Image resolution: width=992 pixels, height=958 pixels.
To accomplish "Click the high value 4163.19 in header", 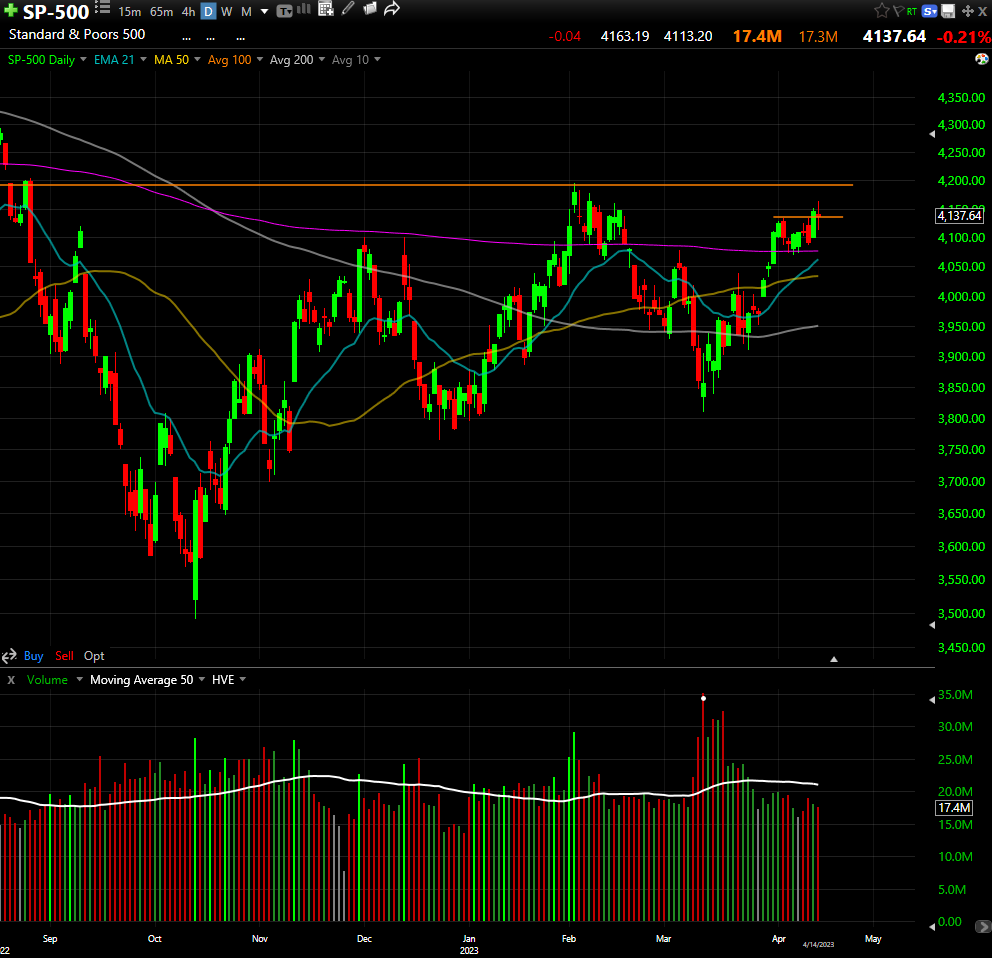I will pyautogui.click(x=624, y=36).
